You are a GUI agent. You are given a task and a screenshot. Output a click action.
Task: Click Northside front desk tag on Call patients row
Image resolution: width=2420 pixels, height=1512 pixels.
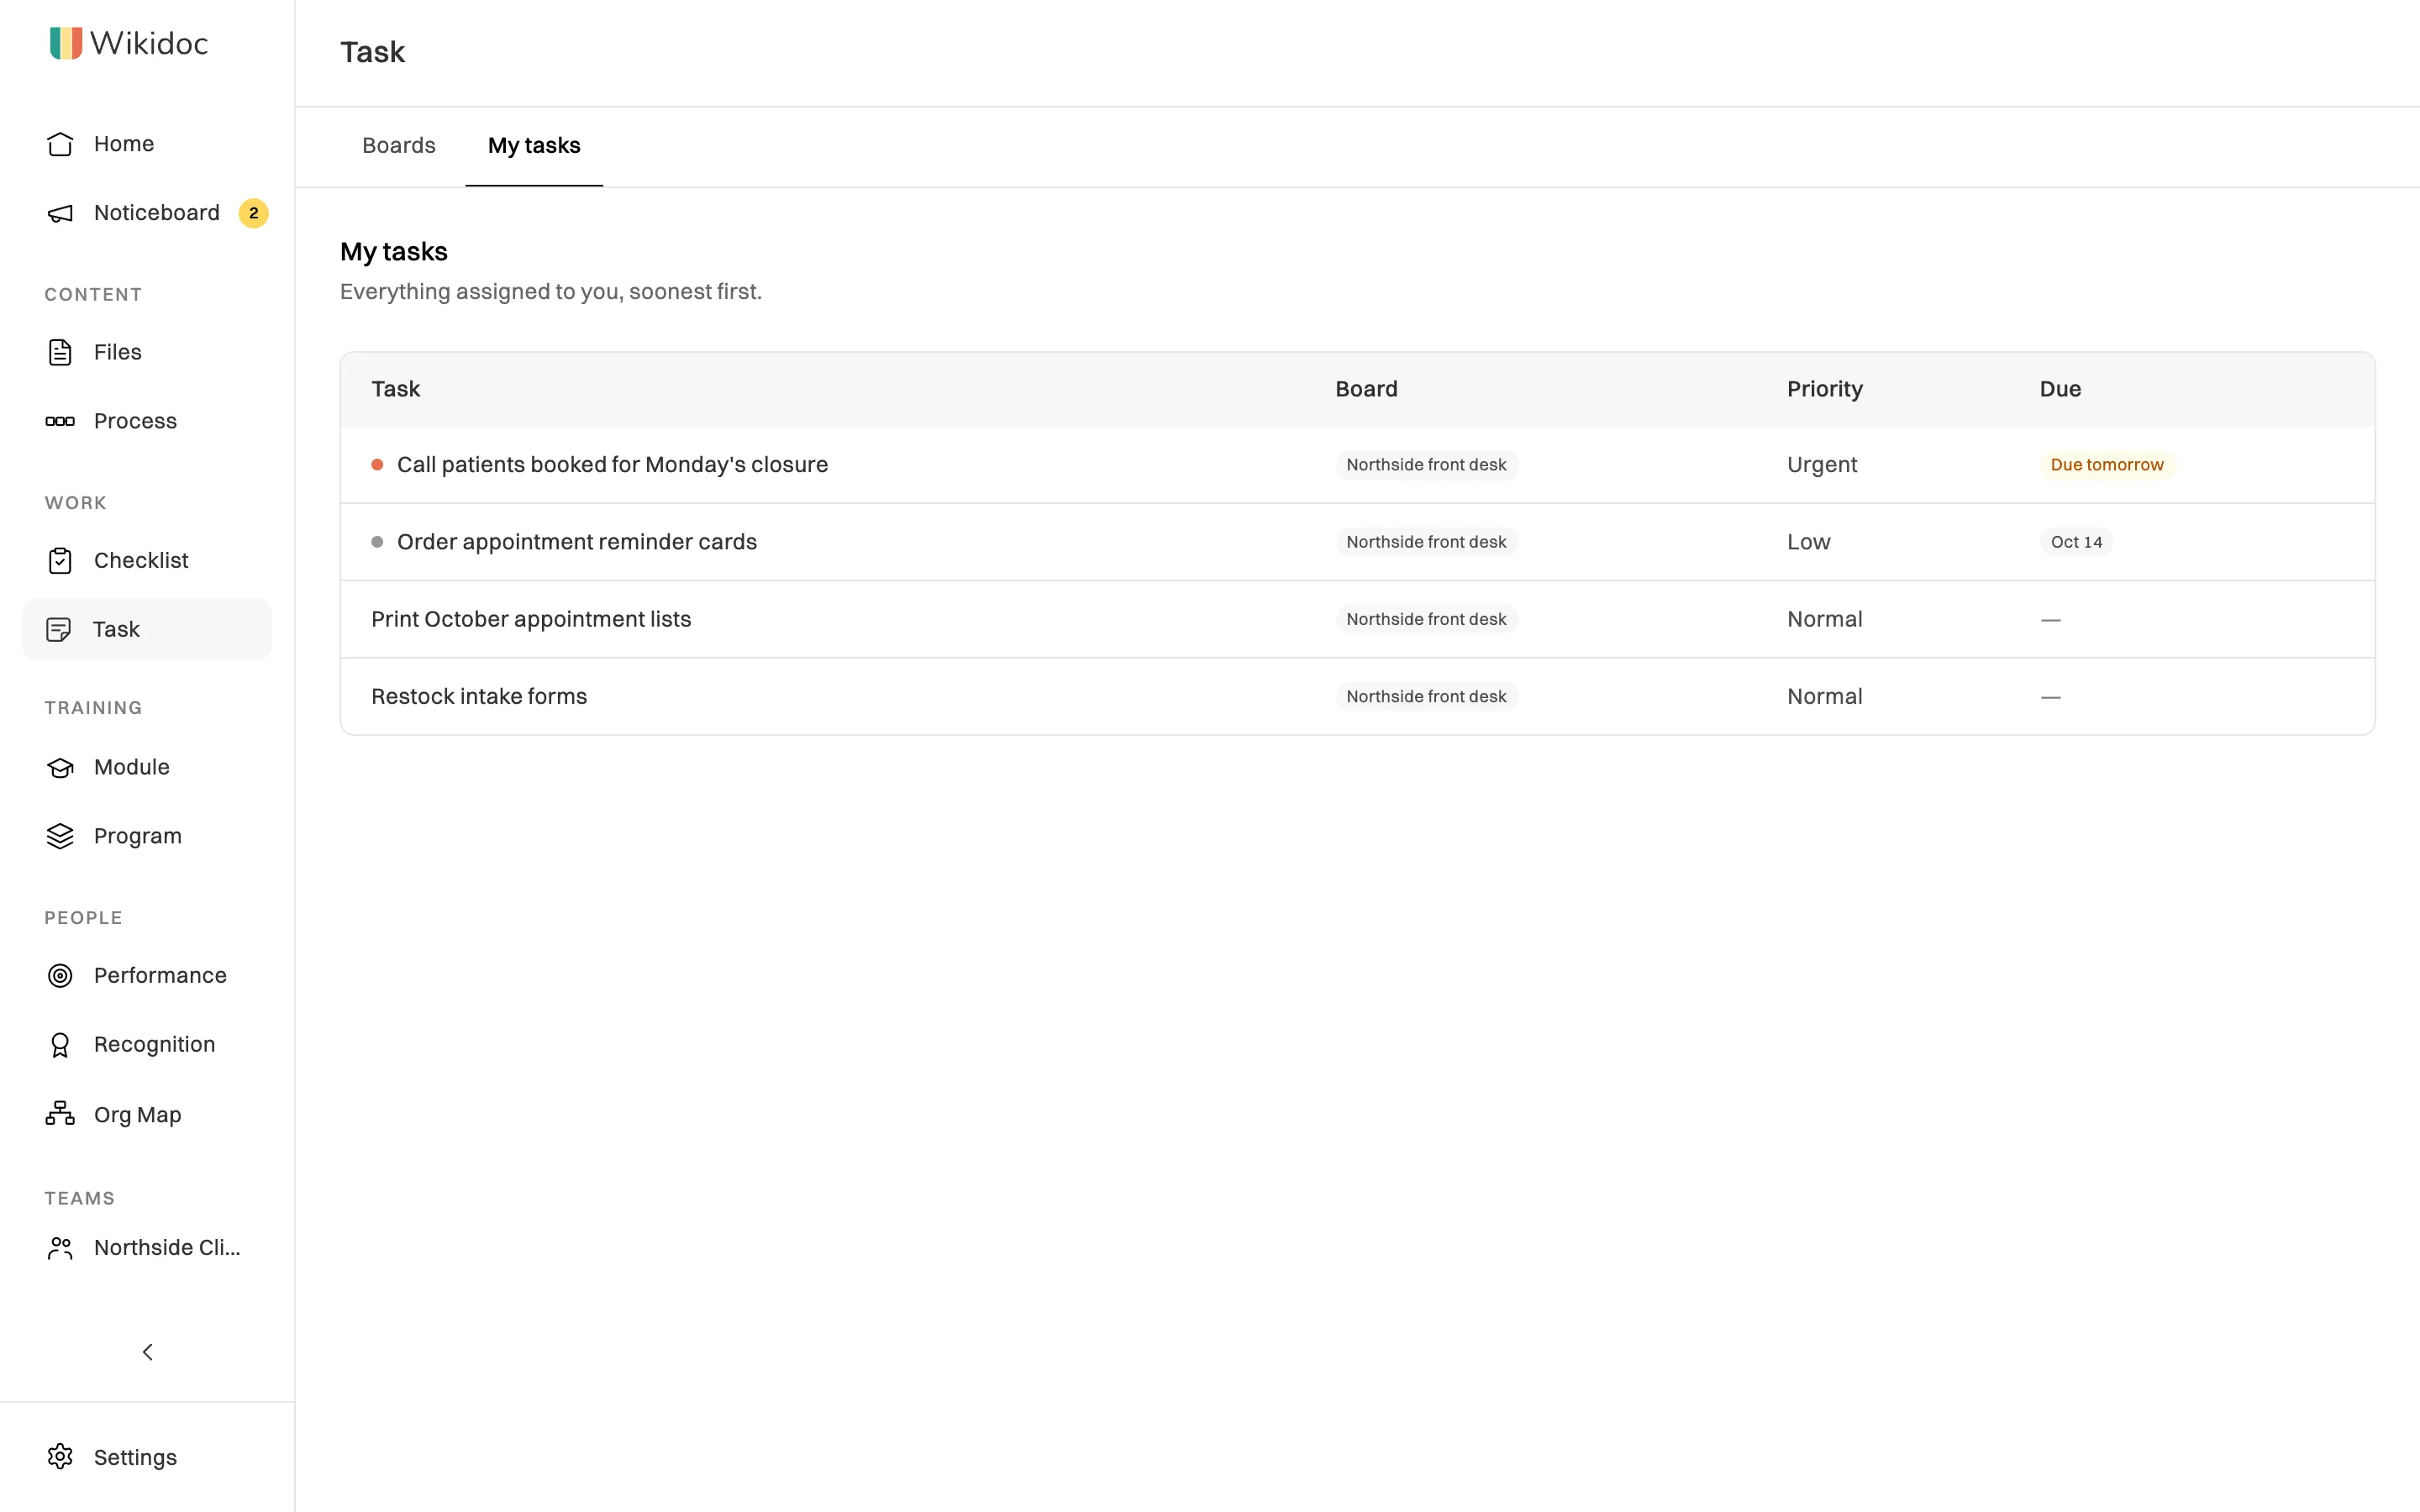[x=1426, y=465]
